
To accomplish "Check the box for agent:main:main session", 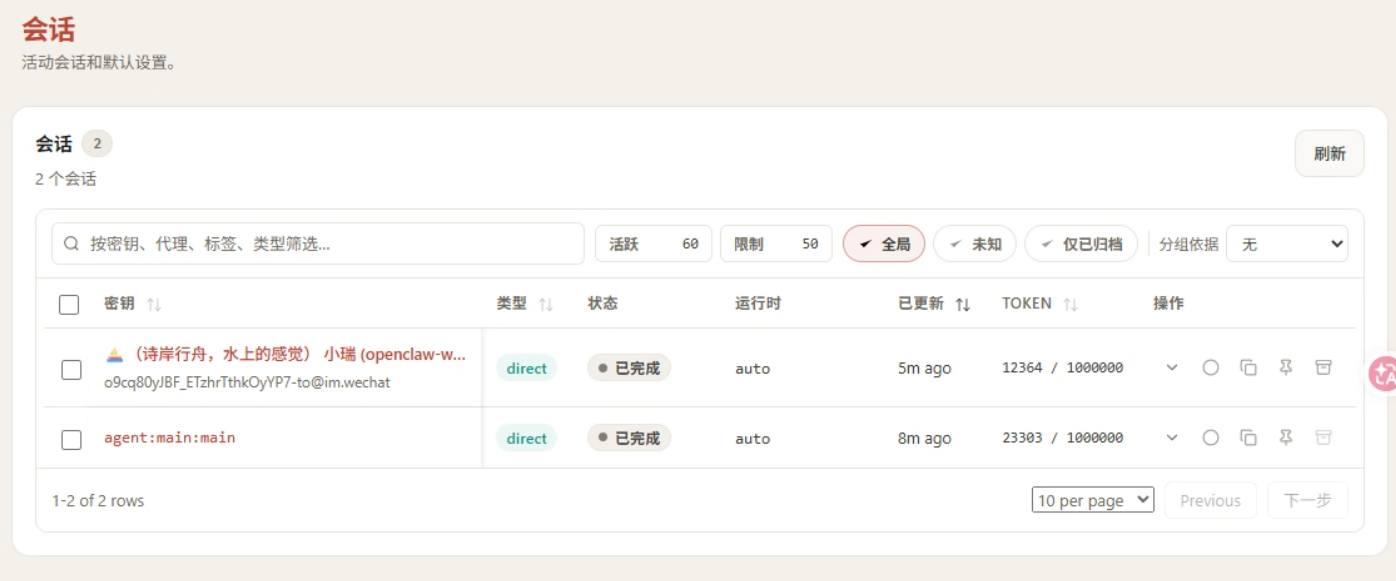I will tap(71, 439).
